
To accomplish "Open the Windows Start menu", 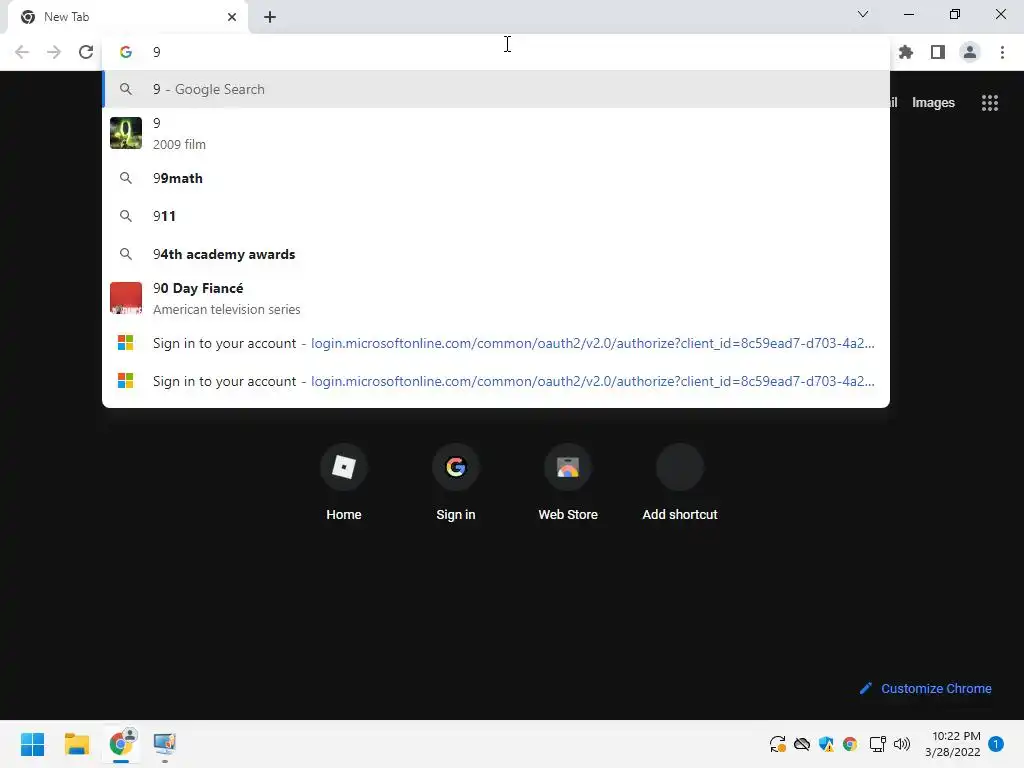I will pyautogui.click(x=33, y=744).
